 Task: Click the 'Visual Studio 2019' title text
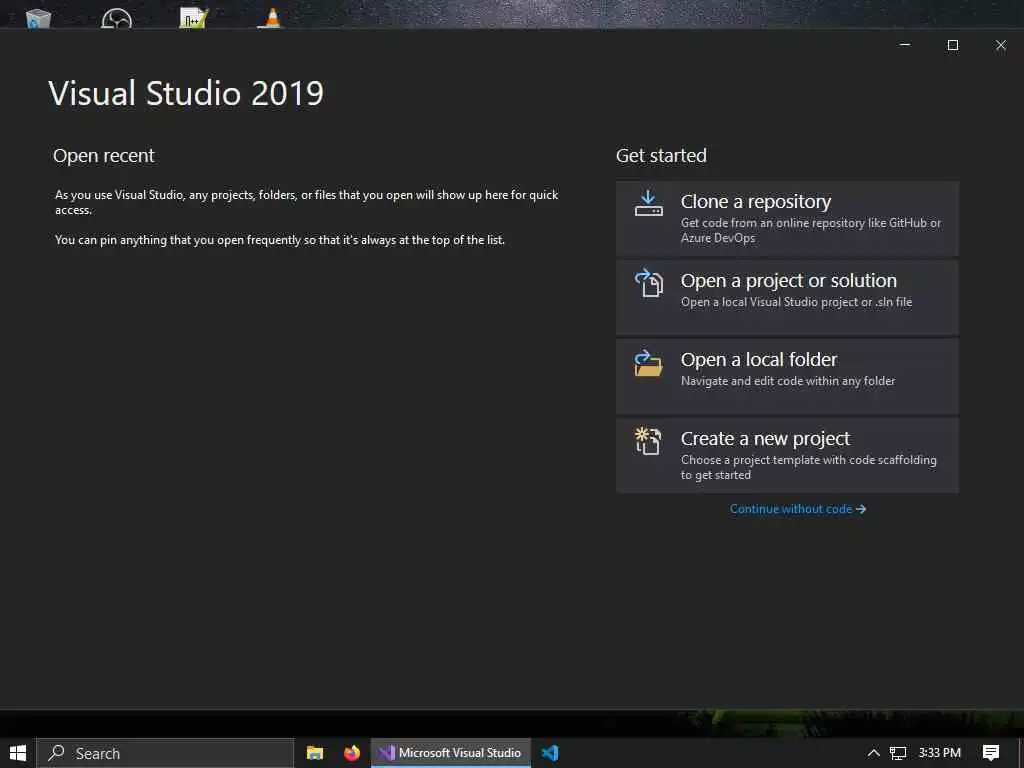tap(186, 93)
